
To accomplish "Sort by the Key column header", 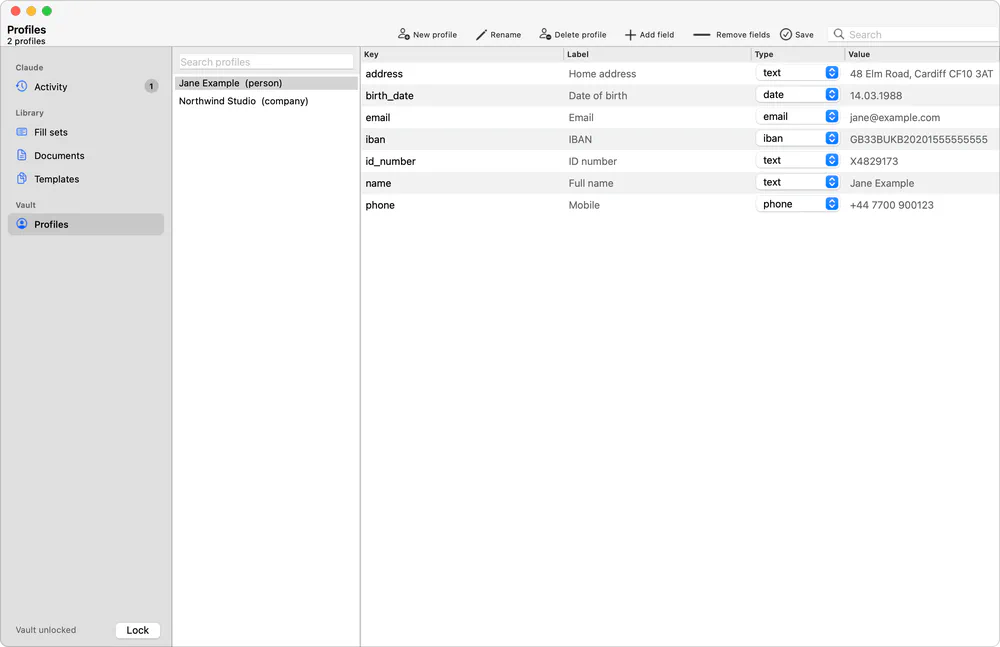I will (462, 54).
